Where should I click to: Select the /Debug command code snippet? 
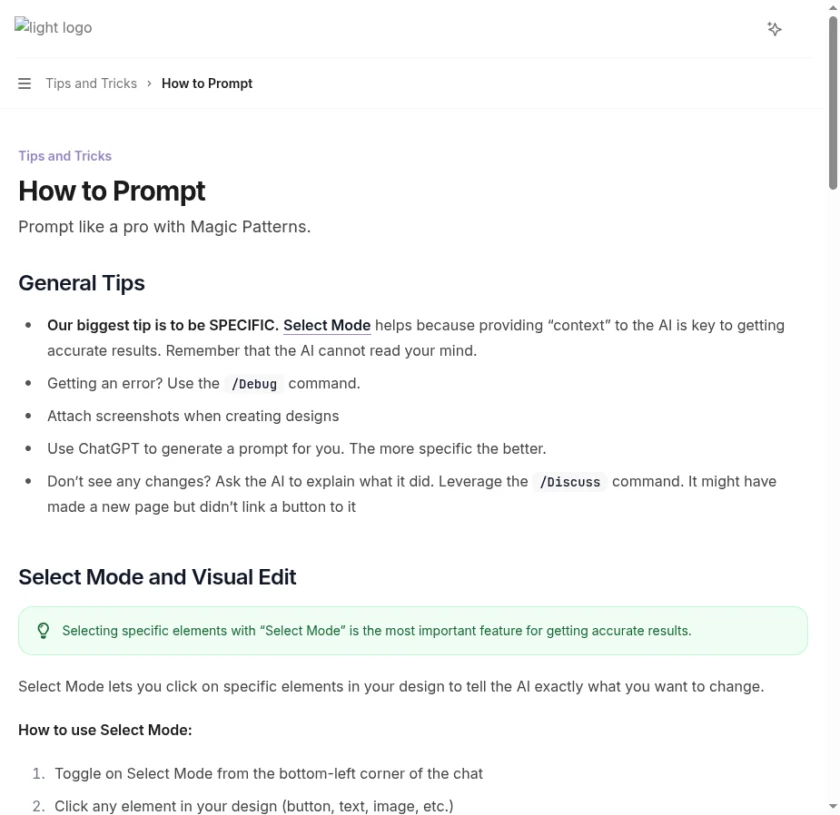tap(253, 383)
